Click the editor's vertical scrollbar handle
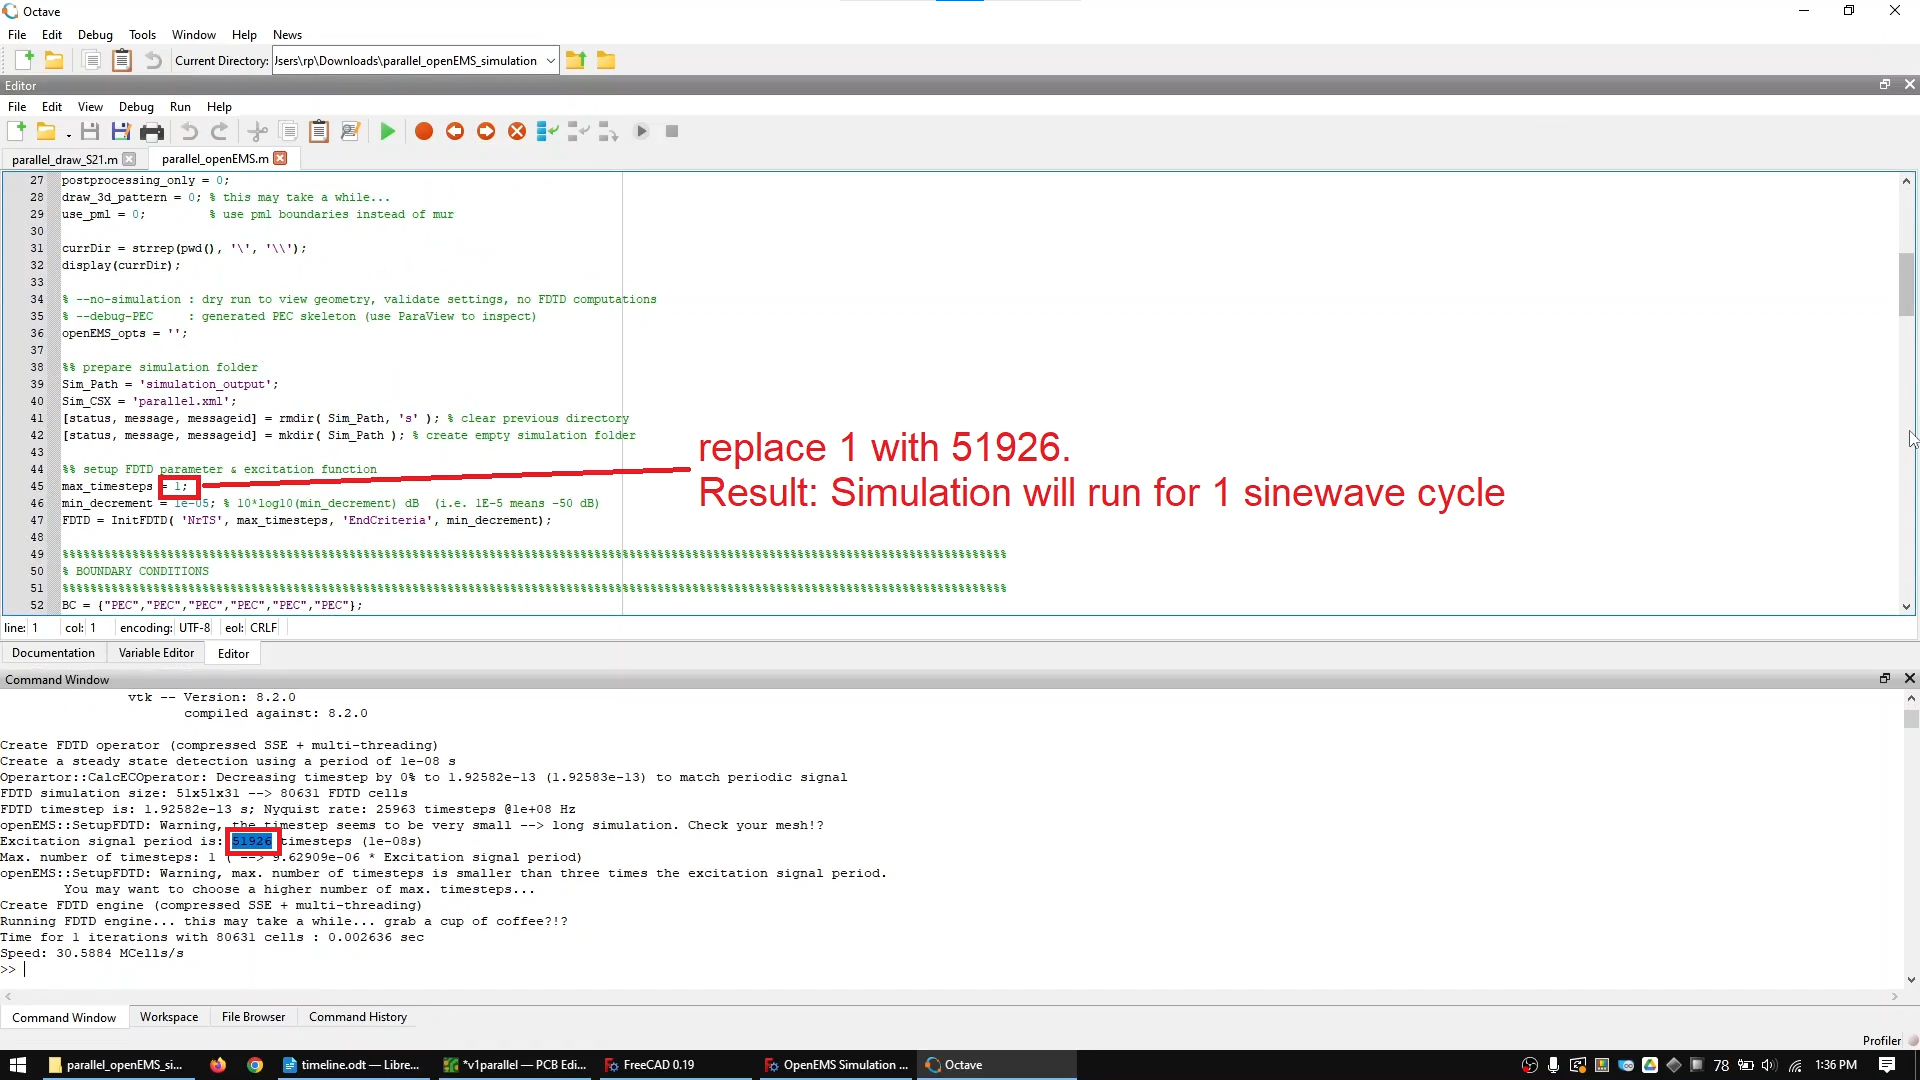Screen dimensions: 1920x1080 pyautogui.click(x=1906, y=284)
